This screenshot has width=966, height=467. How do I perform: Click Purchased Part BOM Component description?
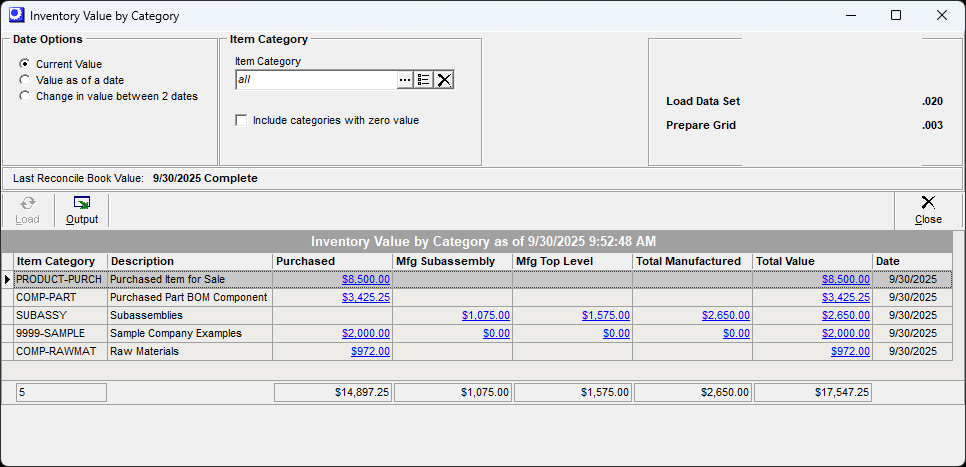coord(190,297)
